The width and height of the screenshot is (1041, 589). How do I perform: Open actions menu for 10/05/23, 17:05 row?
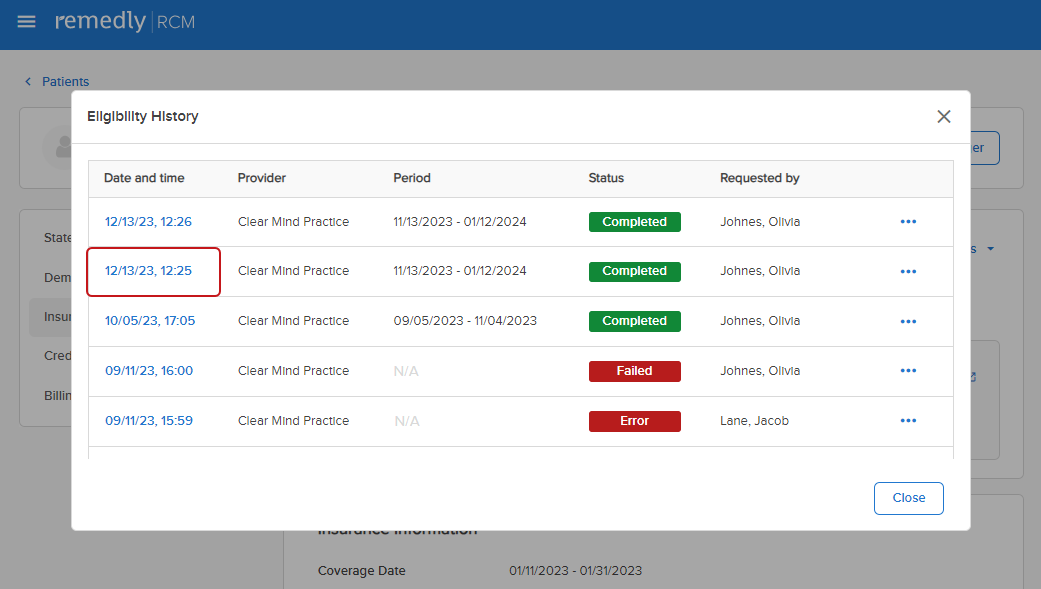pos(908,321)
